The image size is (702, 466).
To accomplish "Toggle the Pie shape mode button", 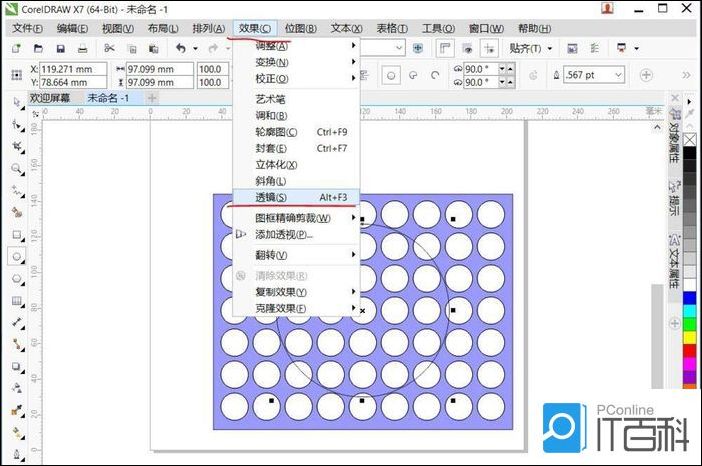I will (x=414, y=74).
